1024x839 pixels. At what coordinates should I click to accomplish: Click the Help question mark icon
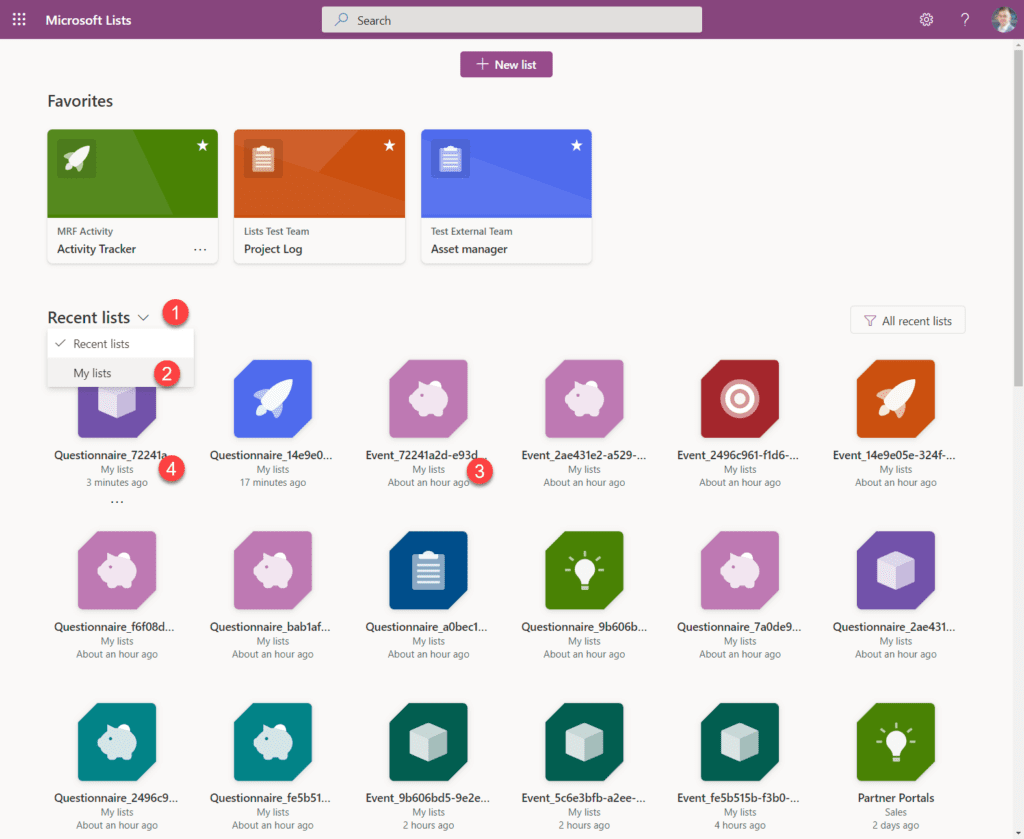click(x=965, y=20)
